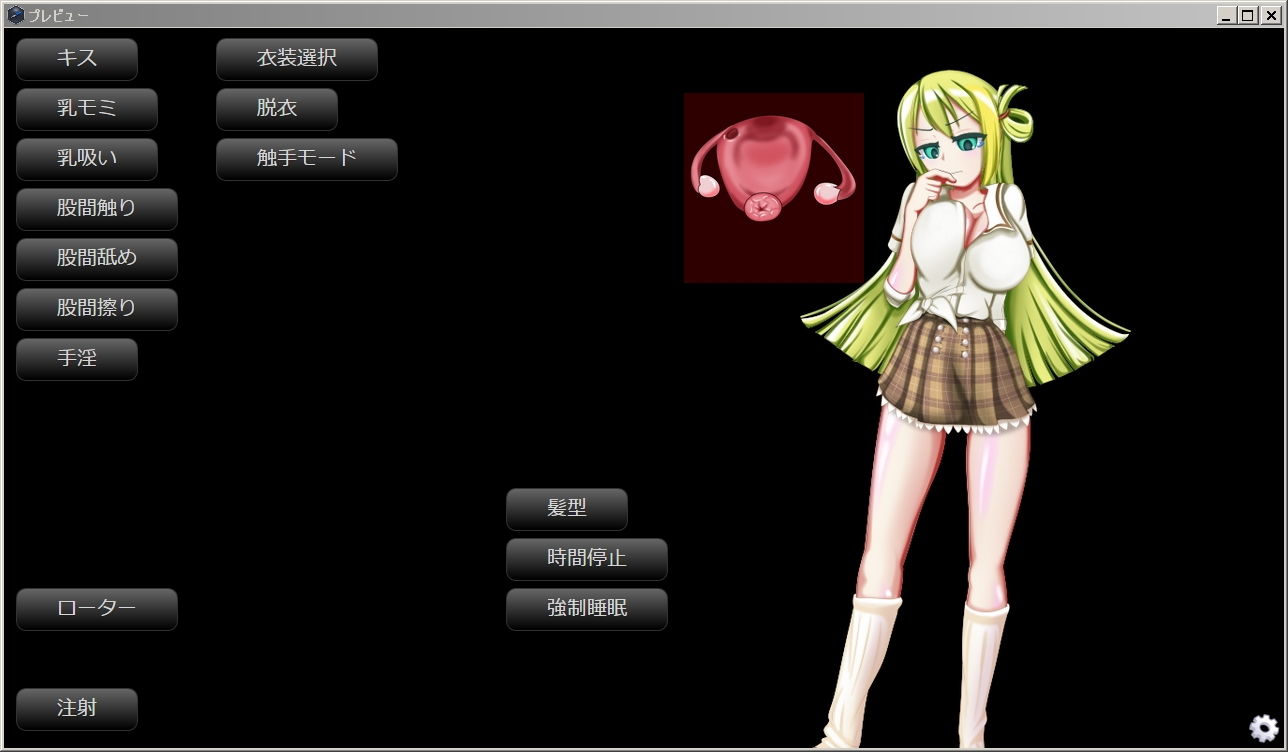This screenshot has width=1288, height=752.
Task: Click the red inset image panel
Action: (773, 188)
